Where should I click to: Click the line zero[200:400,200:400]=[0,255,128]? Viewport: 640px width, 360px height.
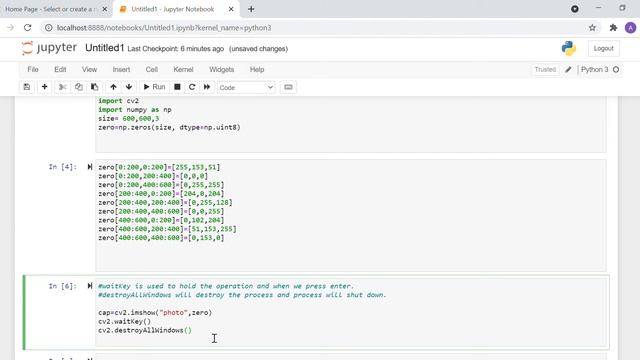pos(165,202)
